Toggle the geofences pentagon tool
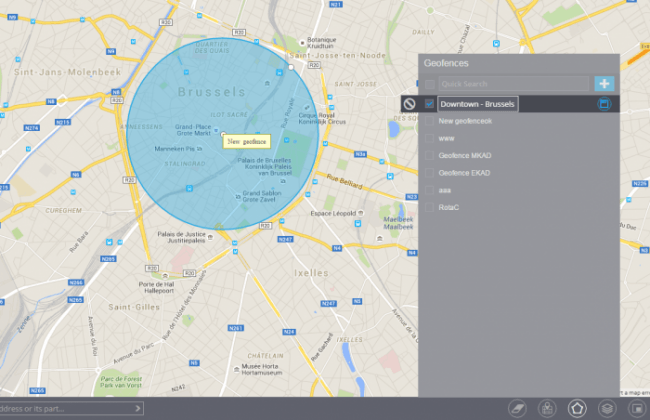The height and width of the screenshot is (420, 650). coord(577,409)
